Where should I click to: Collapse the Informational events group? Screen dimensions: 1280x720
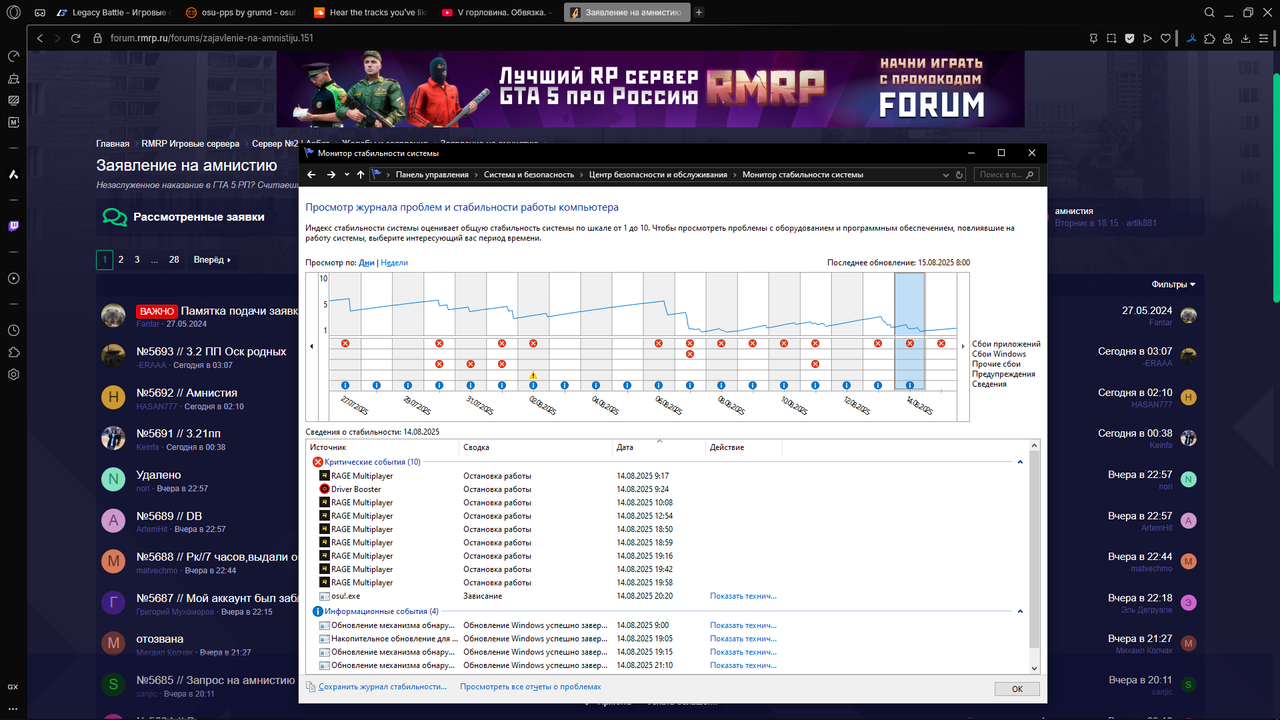click(x=1020, y=611)
